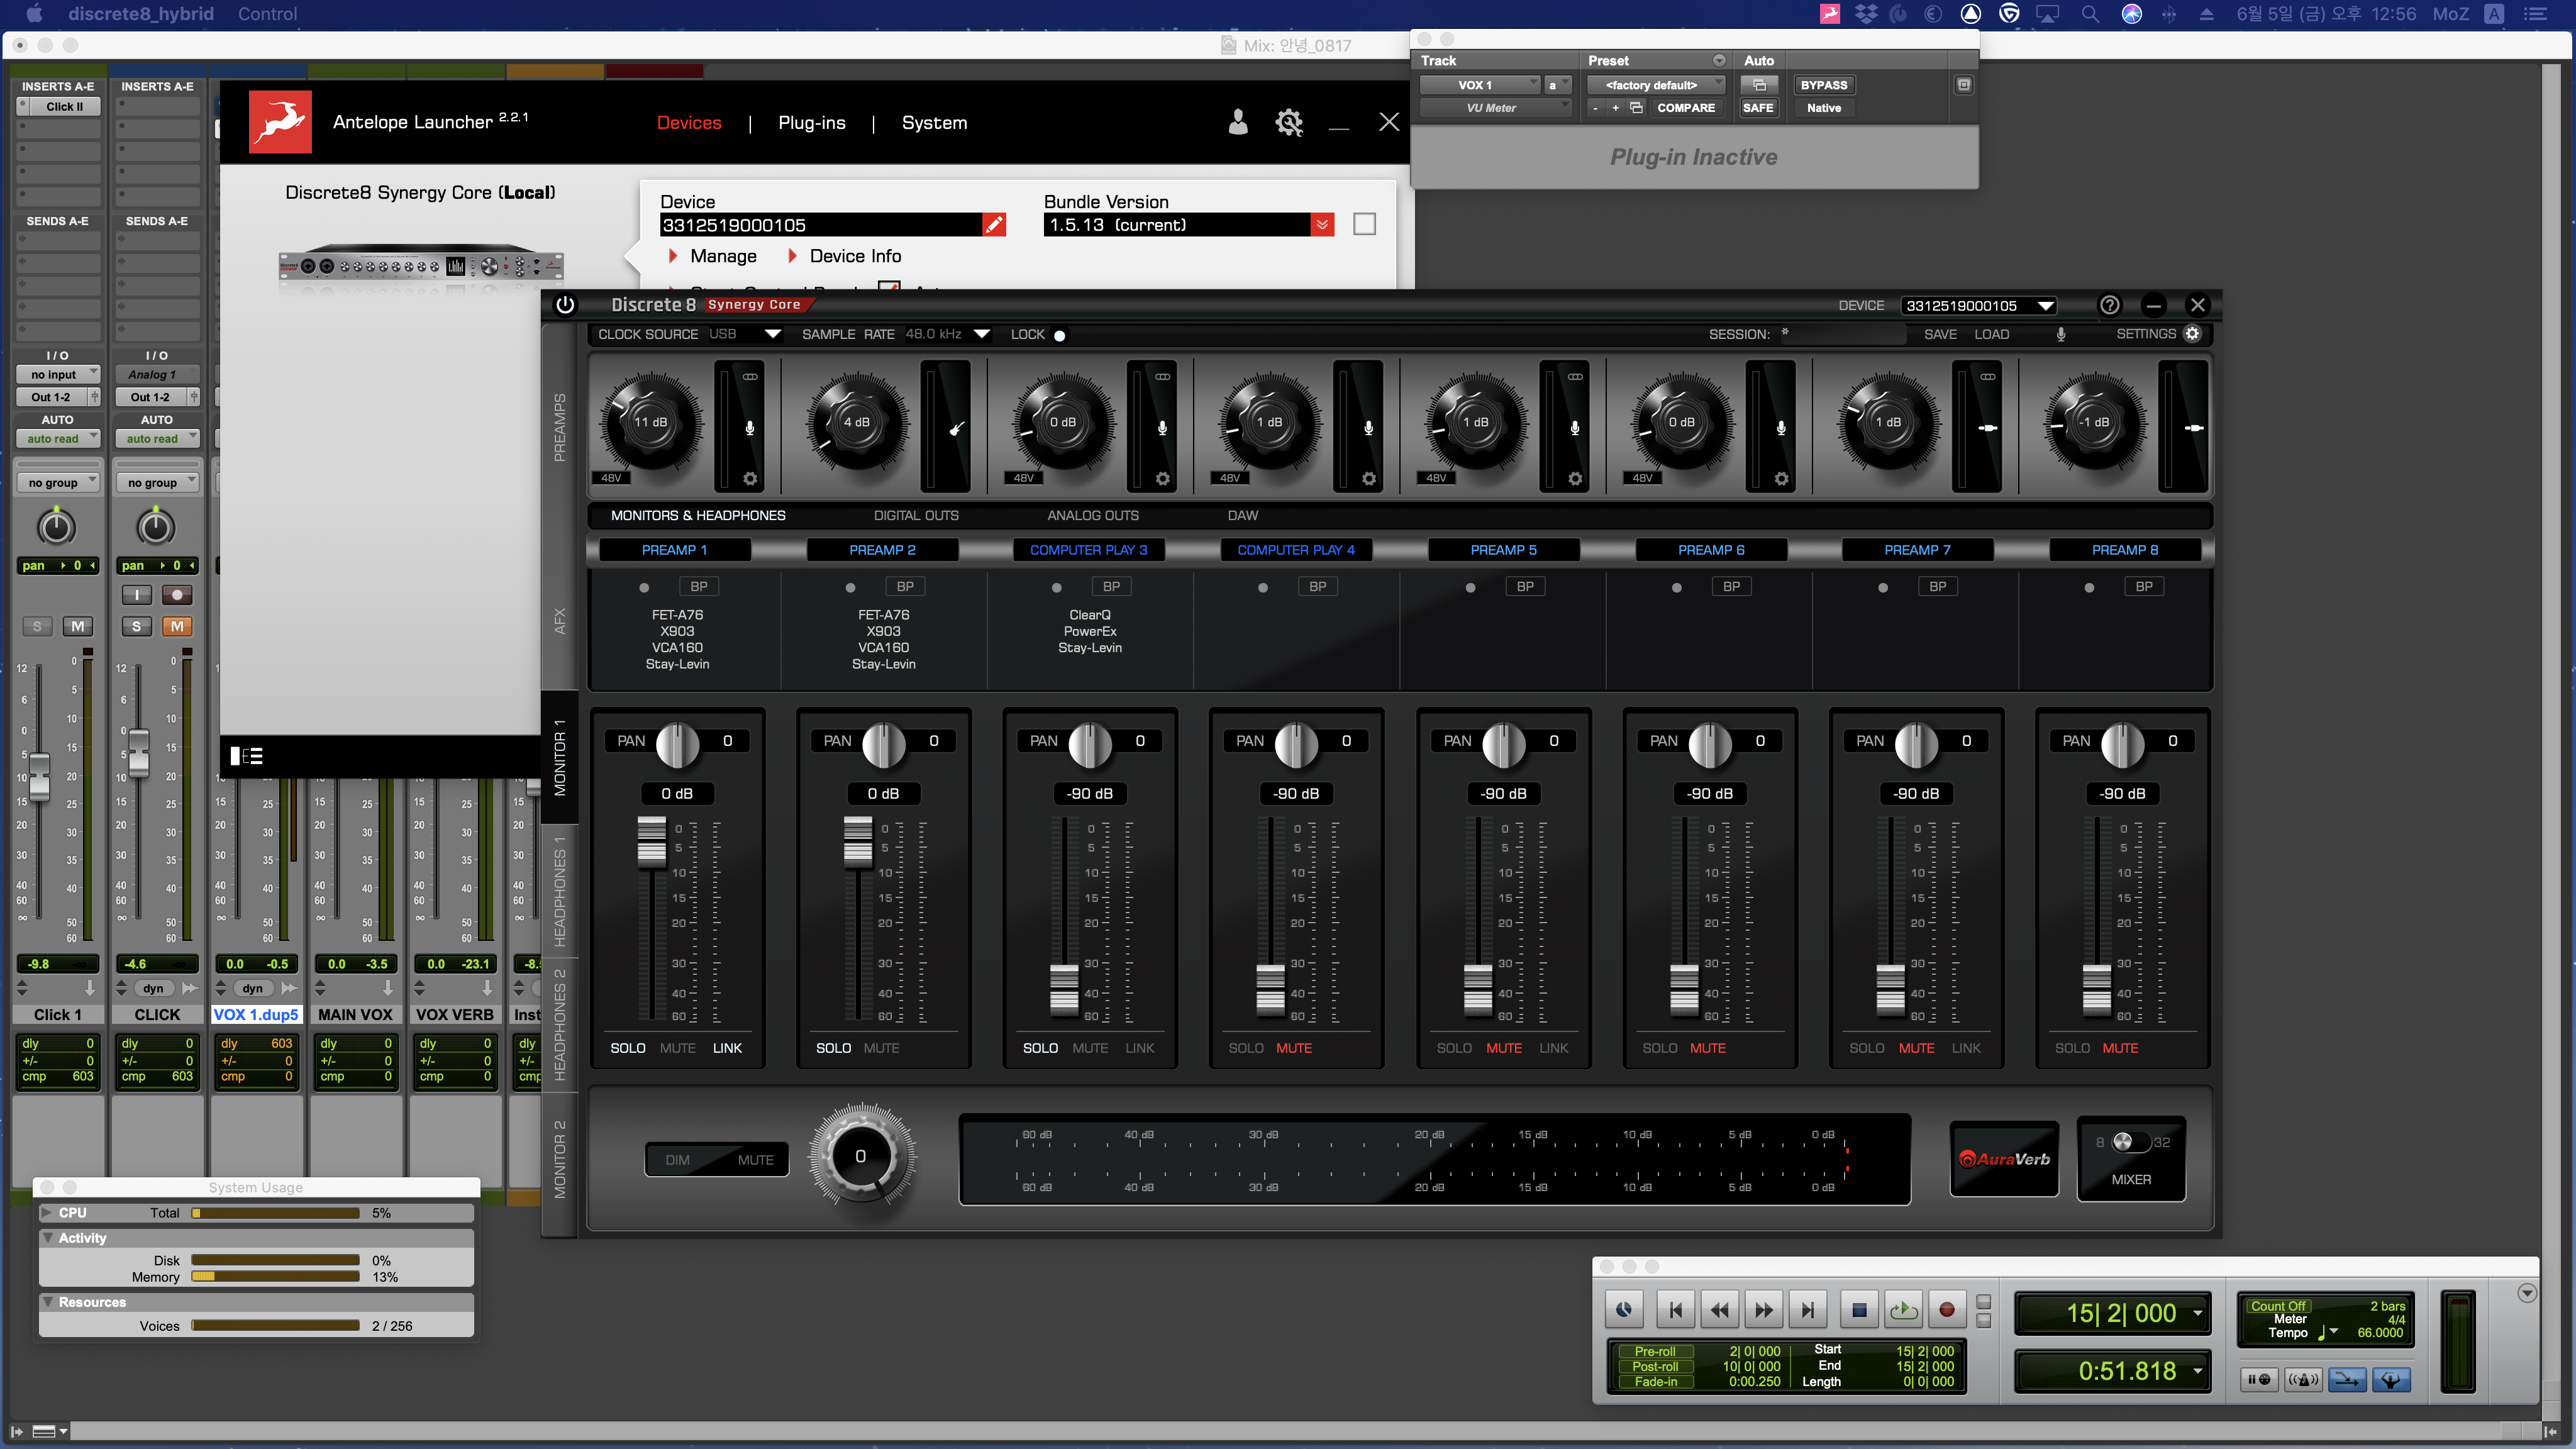Click the SETTINGS gear in Discrete 8
The image size is (2576, 1449).
(x=2192, y=334)
